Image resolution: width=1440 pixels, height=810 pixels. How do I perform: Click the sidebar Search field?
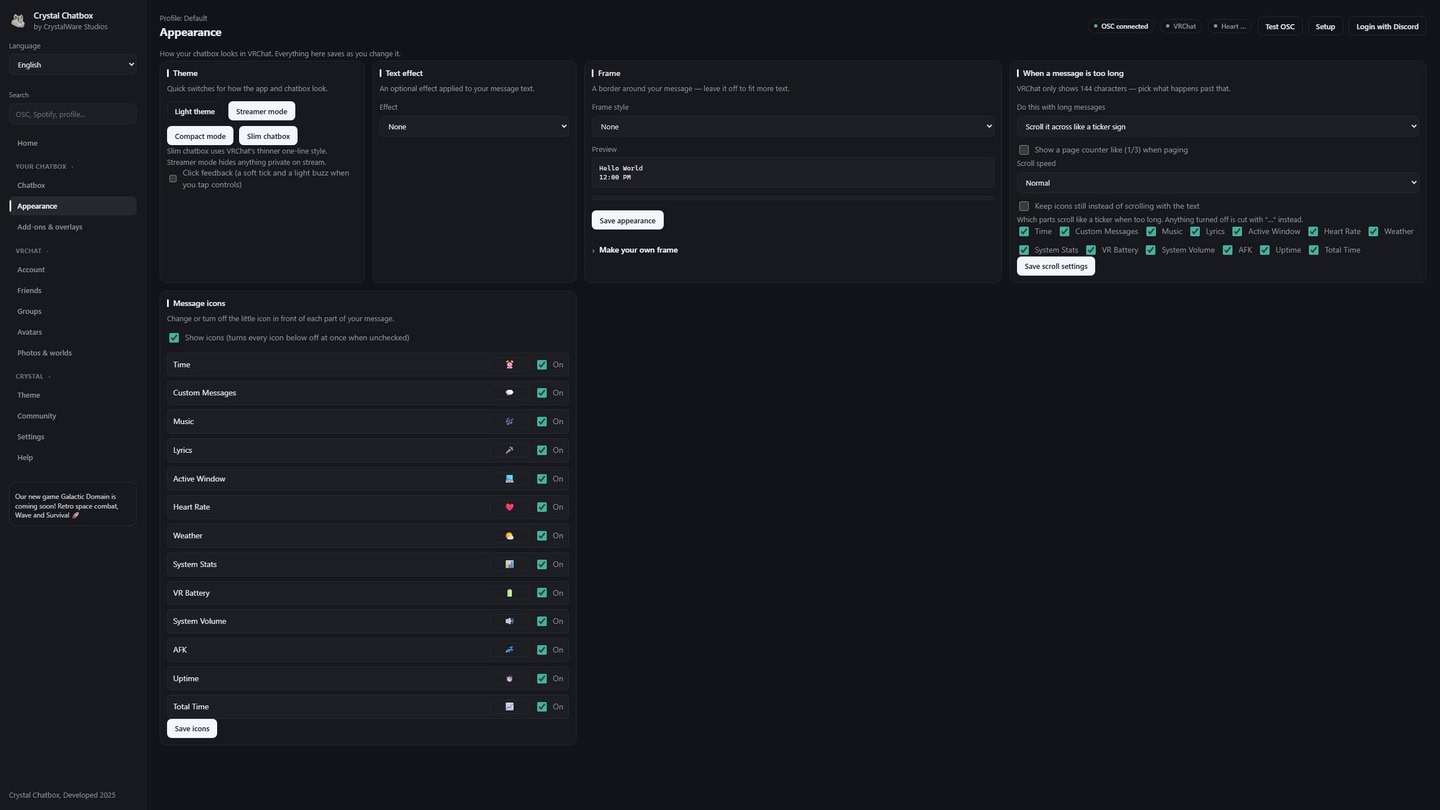pyautogui.click(x=73, y=114)
